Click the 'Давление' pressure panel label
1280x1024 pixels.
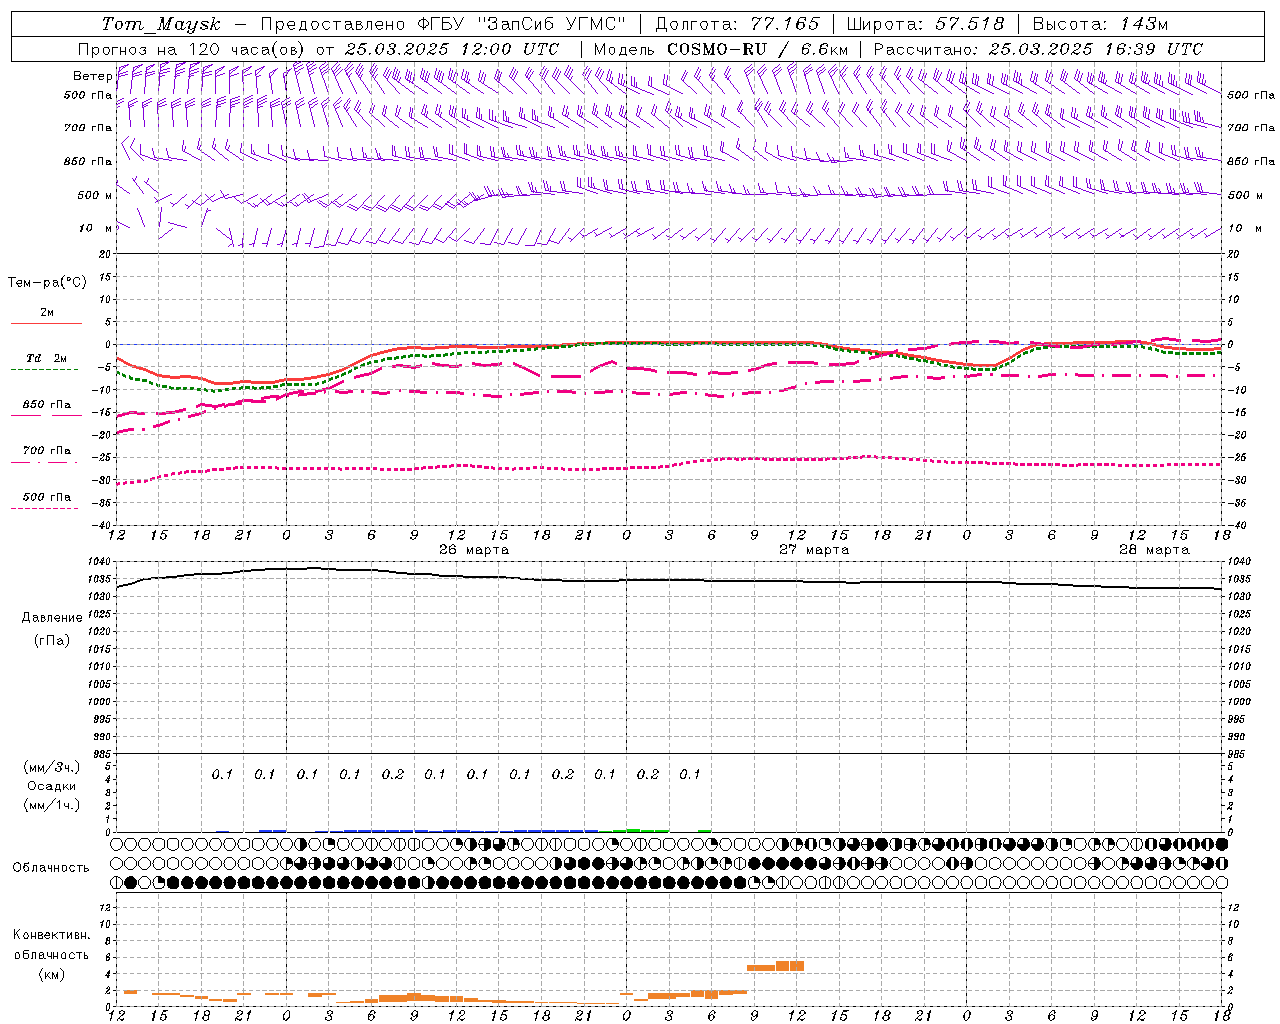[x=52, y=618]
